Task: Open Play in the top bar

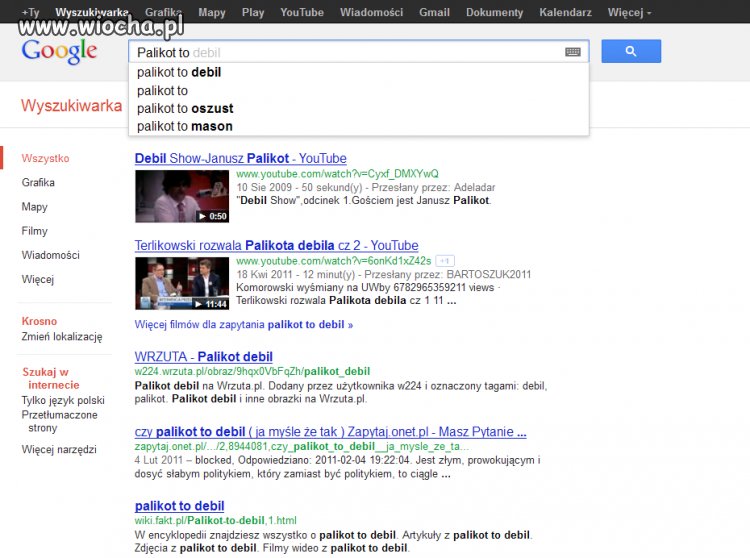Action: pyautogui.click(x=253, y=12)
